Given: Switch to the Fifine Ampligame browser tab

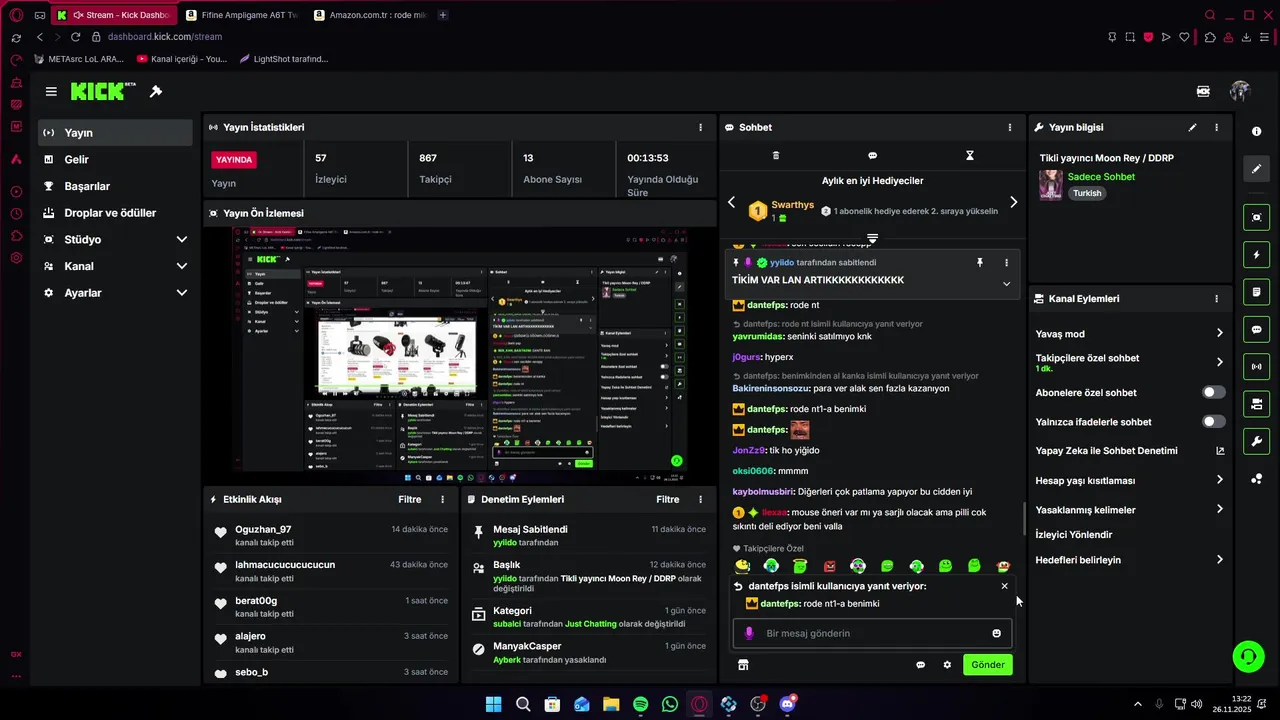Looking at the screenshot, I should (240, 15).
